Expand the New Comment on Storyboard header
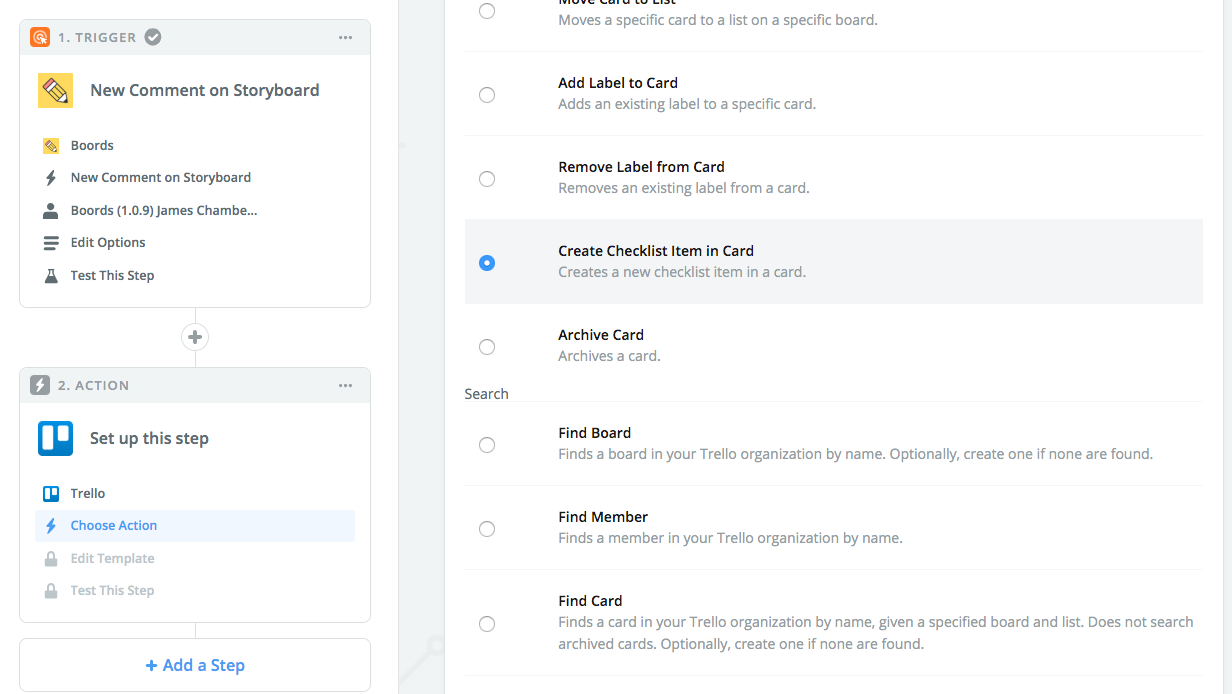1232x694 pixels. click(204, 90)
